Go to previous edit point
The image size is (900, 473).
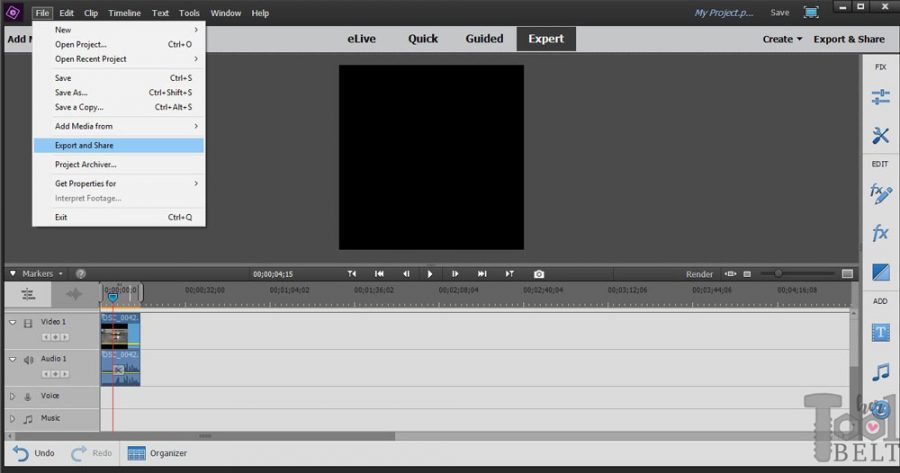(379, 274)
